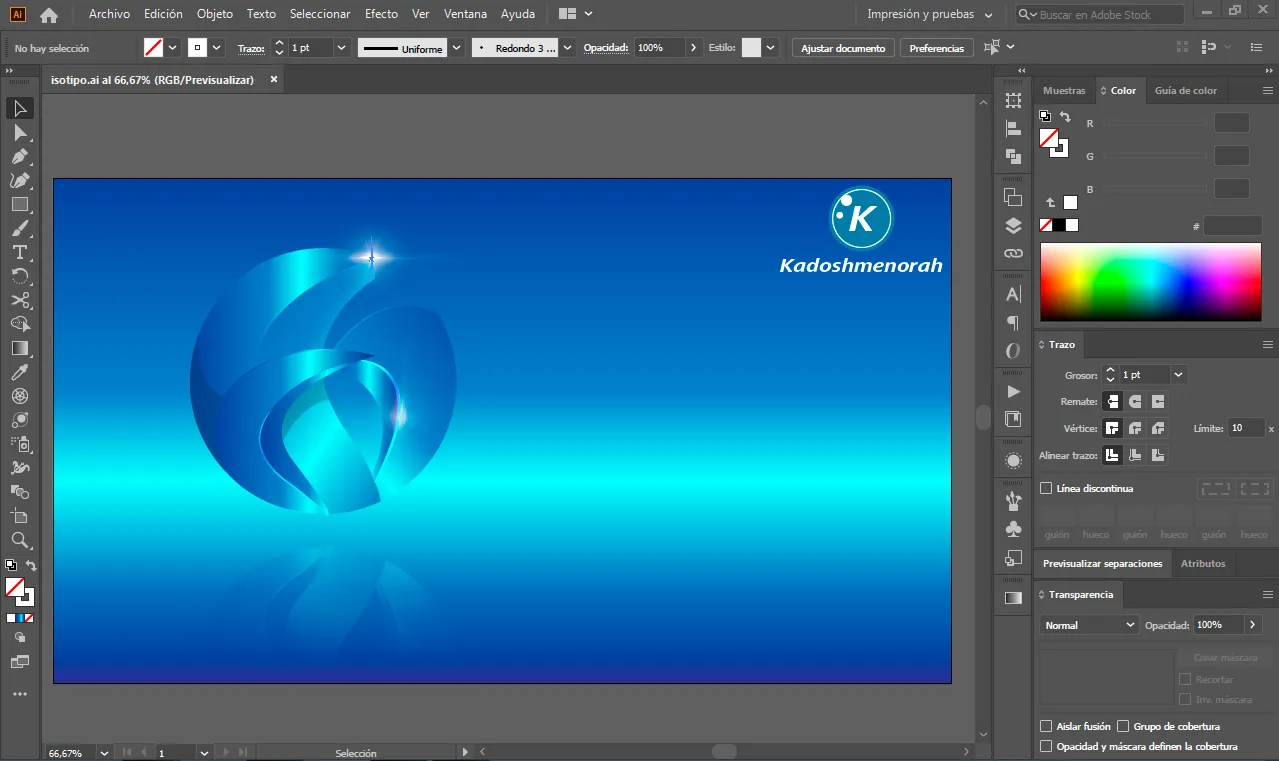Select the Direct Selection tool

[x=19, y=133]
